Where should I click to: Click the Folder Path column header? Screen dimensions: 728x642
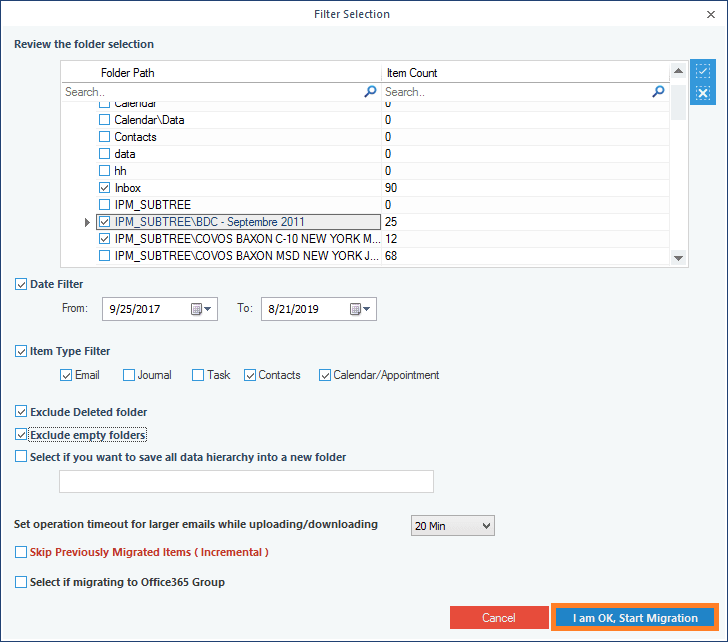pyautogui.click(x=128, y=73)
